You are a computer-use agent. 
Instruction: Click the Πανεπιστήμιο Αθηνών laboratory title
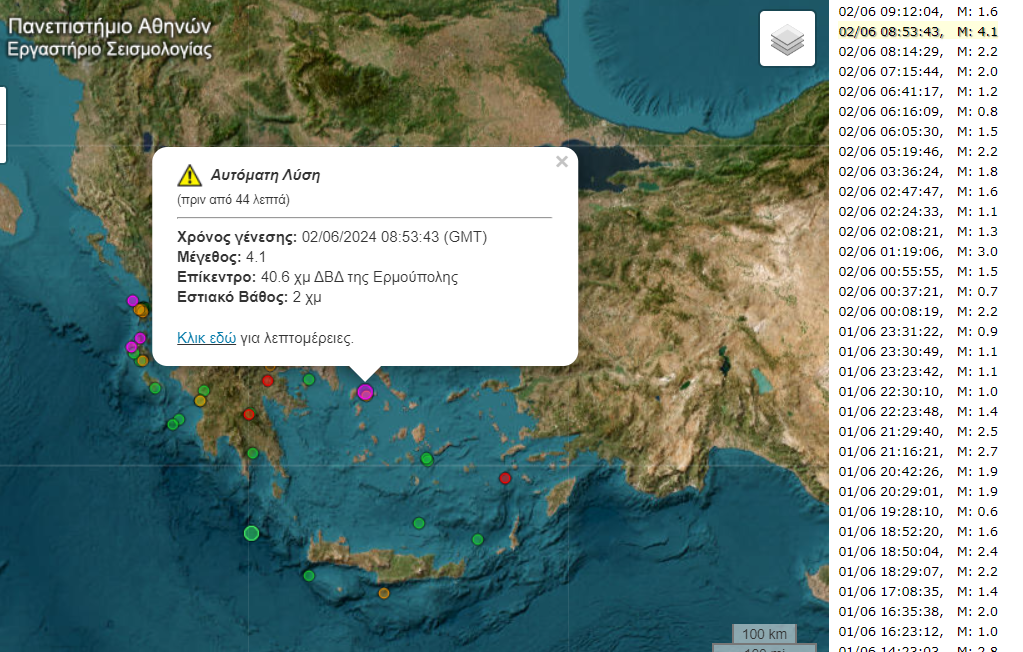[108, 32]
